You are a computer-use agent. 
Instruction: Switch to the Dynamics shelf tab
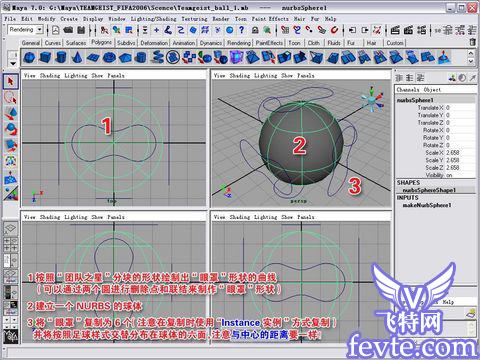211,43
